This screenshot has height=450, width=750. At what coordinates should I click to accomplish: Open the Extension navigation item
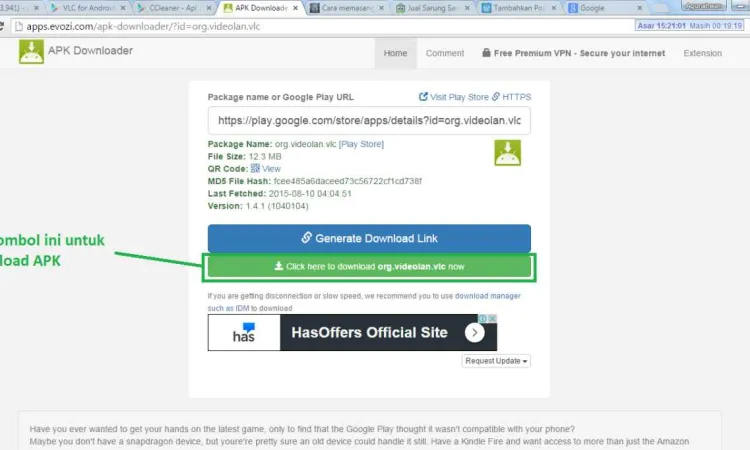tap(702, 53)
